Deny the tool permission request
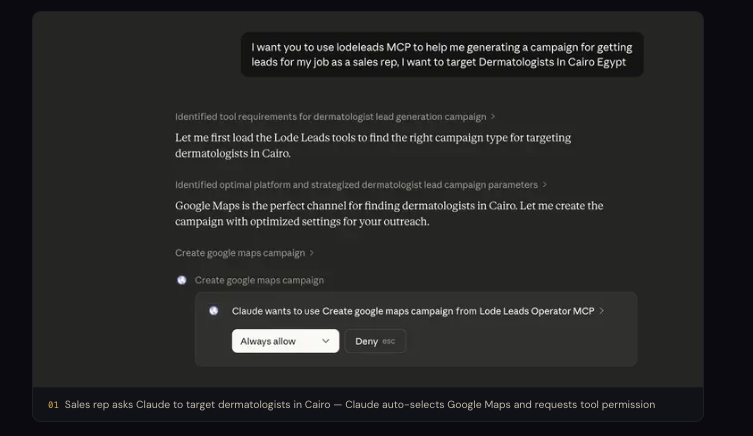This screenshot has height=436, width=753. click(x=375, y=341)
